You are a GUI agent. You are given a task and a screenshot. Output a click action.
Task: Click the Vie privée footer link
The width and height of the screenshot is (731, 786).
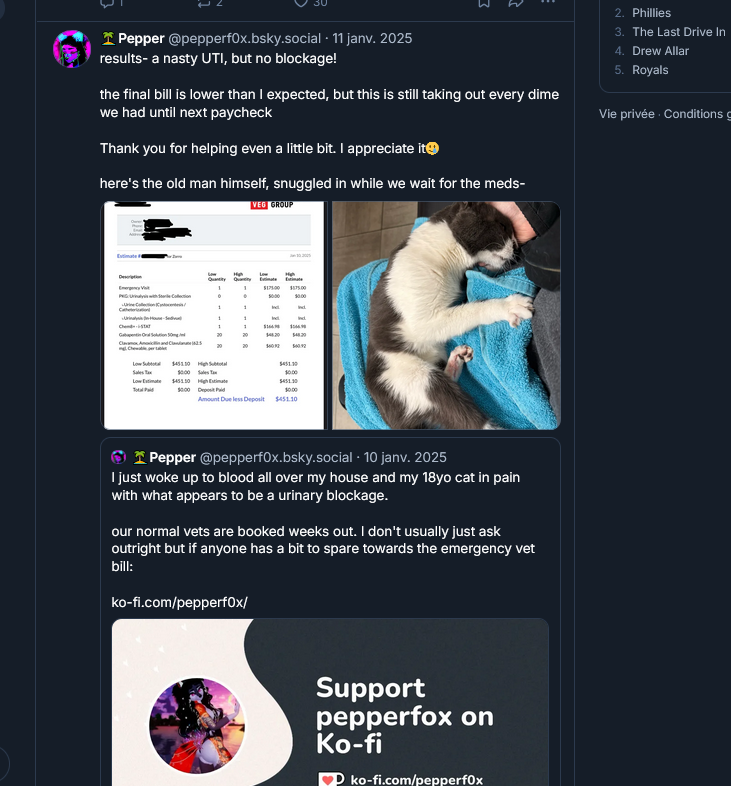626,114
